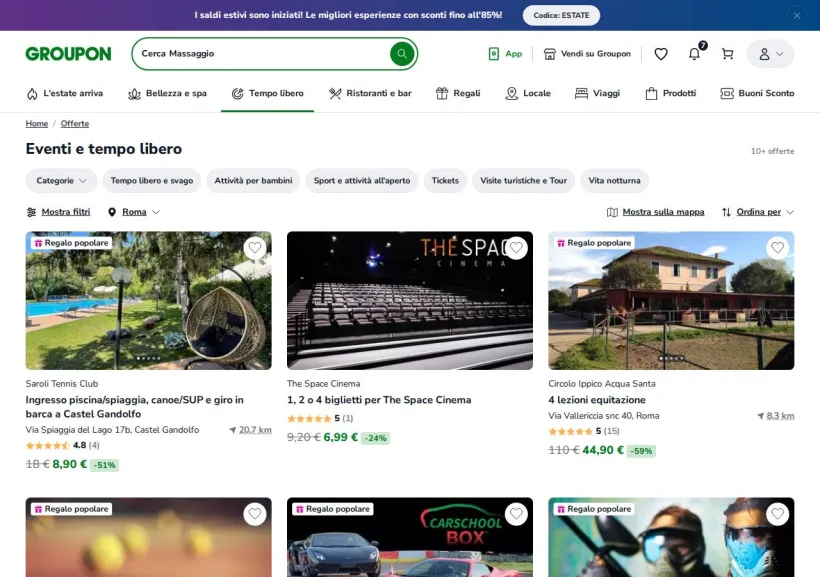Open the user account menu
Viewport: 820px width, 577px height.
pyautogui.click(x=770, y=53)
